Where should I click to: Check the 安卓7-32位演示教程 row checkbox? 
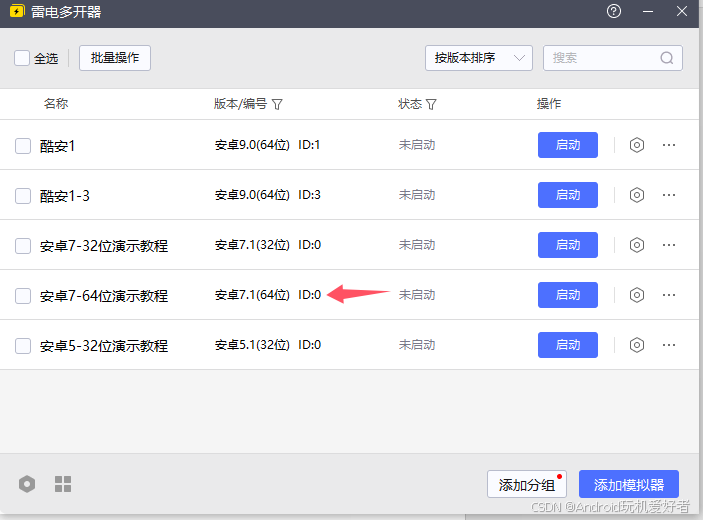point(23,246)
